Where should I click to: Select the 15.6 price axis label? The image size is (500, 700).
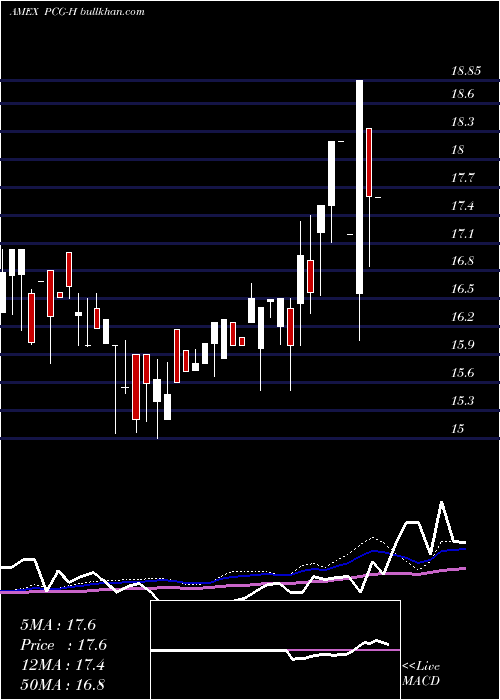pos(462,373)
